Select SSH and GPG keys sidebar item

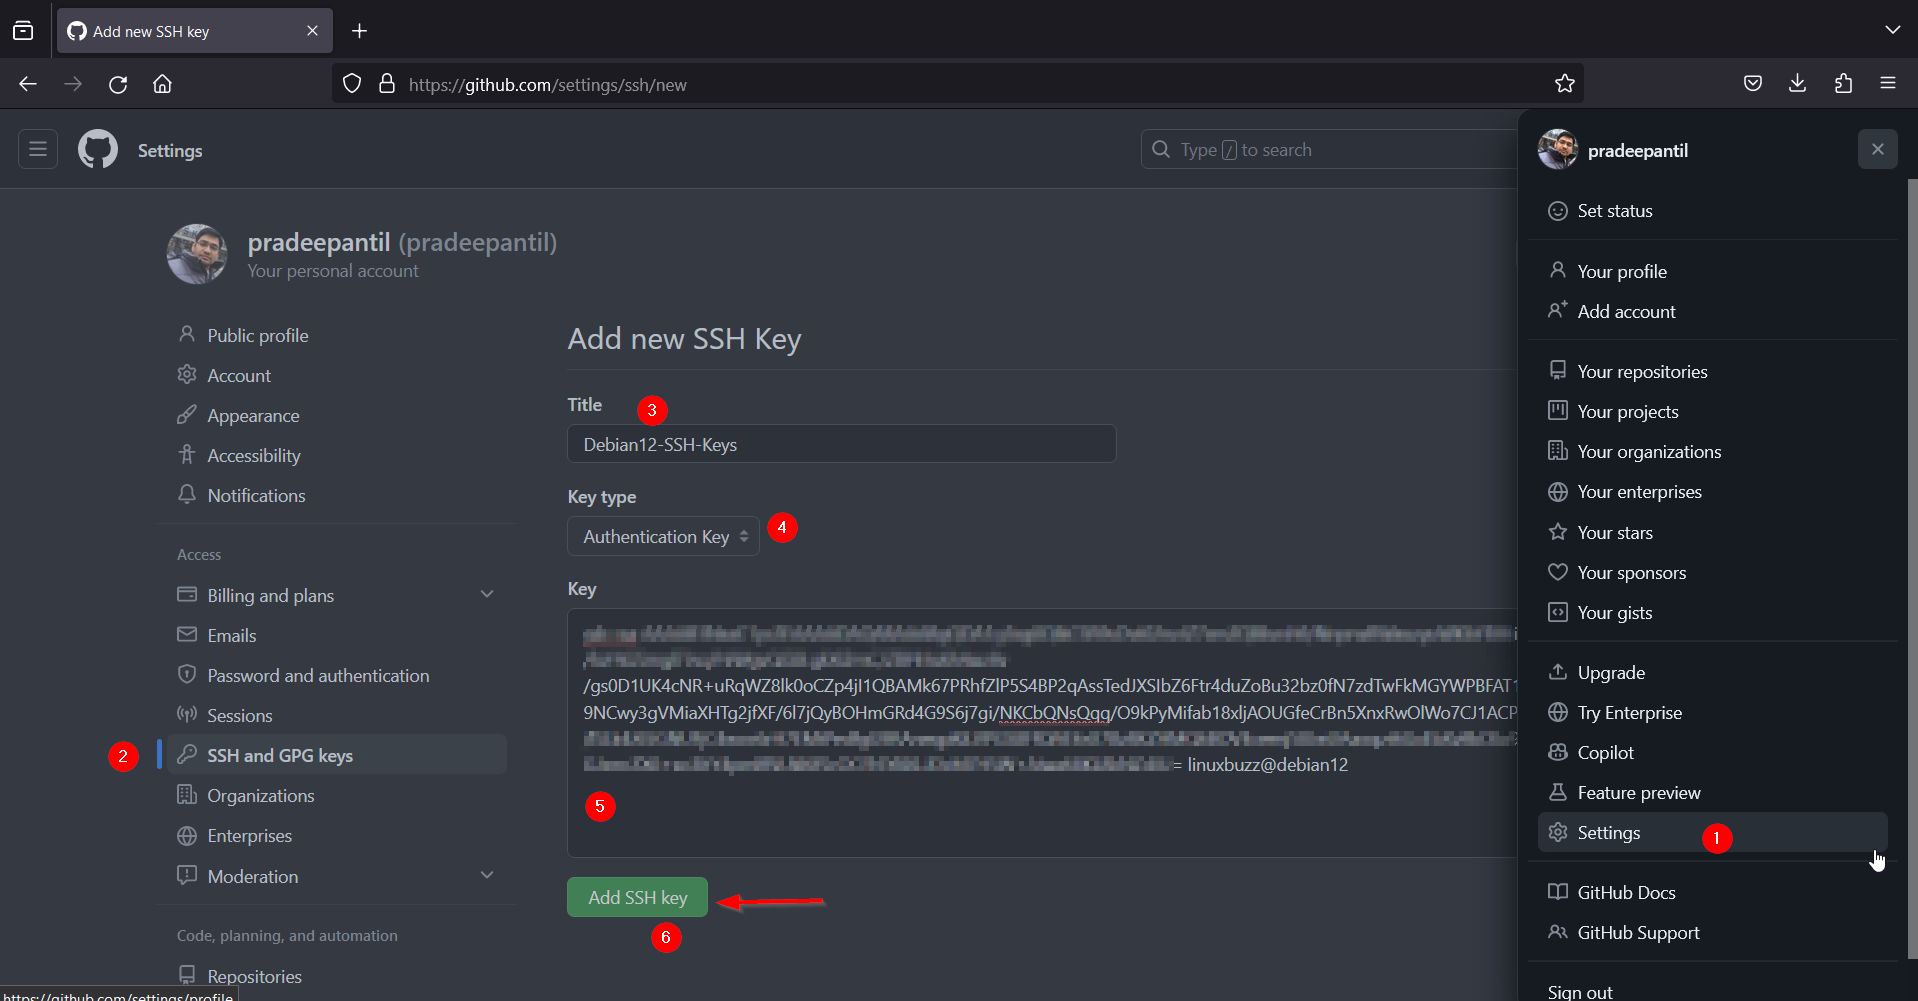coord(337,755)
